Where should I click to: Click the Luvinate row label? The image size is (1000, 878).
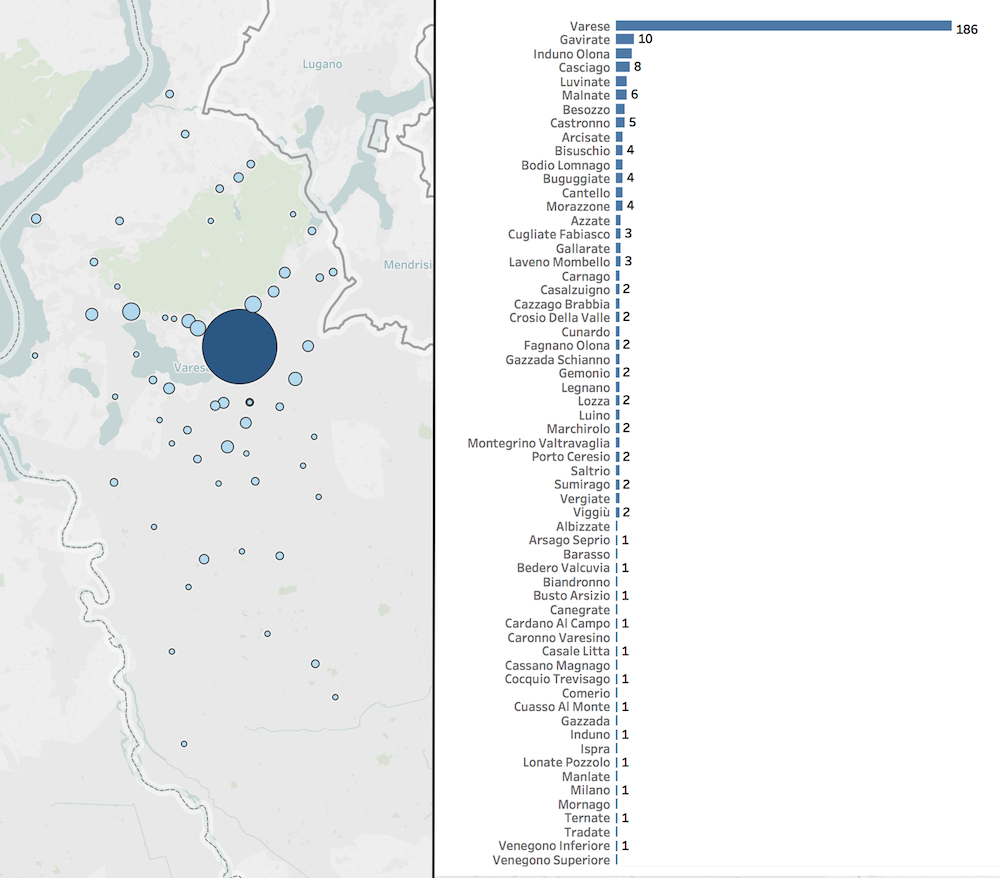[x=585, y=81]
